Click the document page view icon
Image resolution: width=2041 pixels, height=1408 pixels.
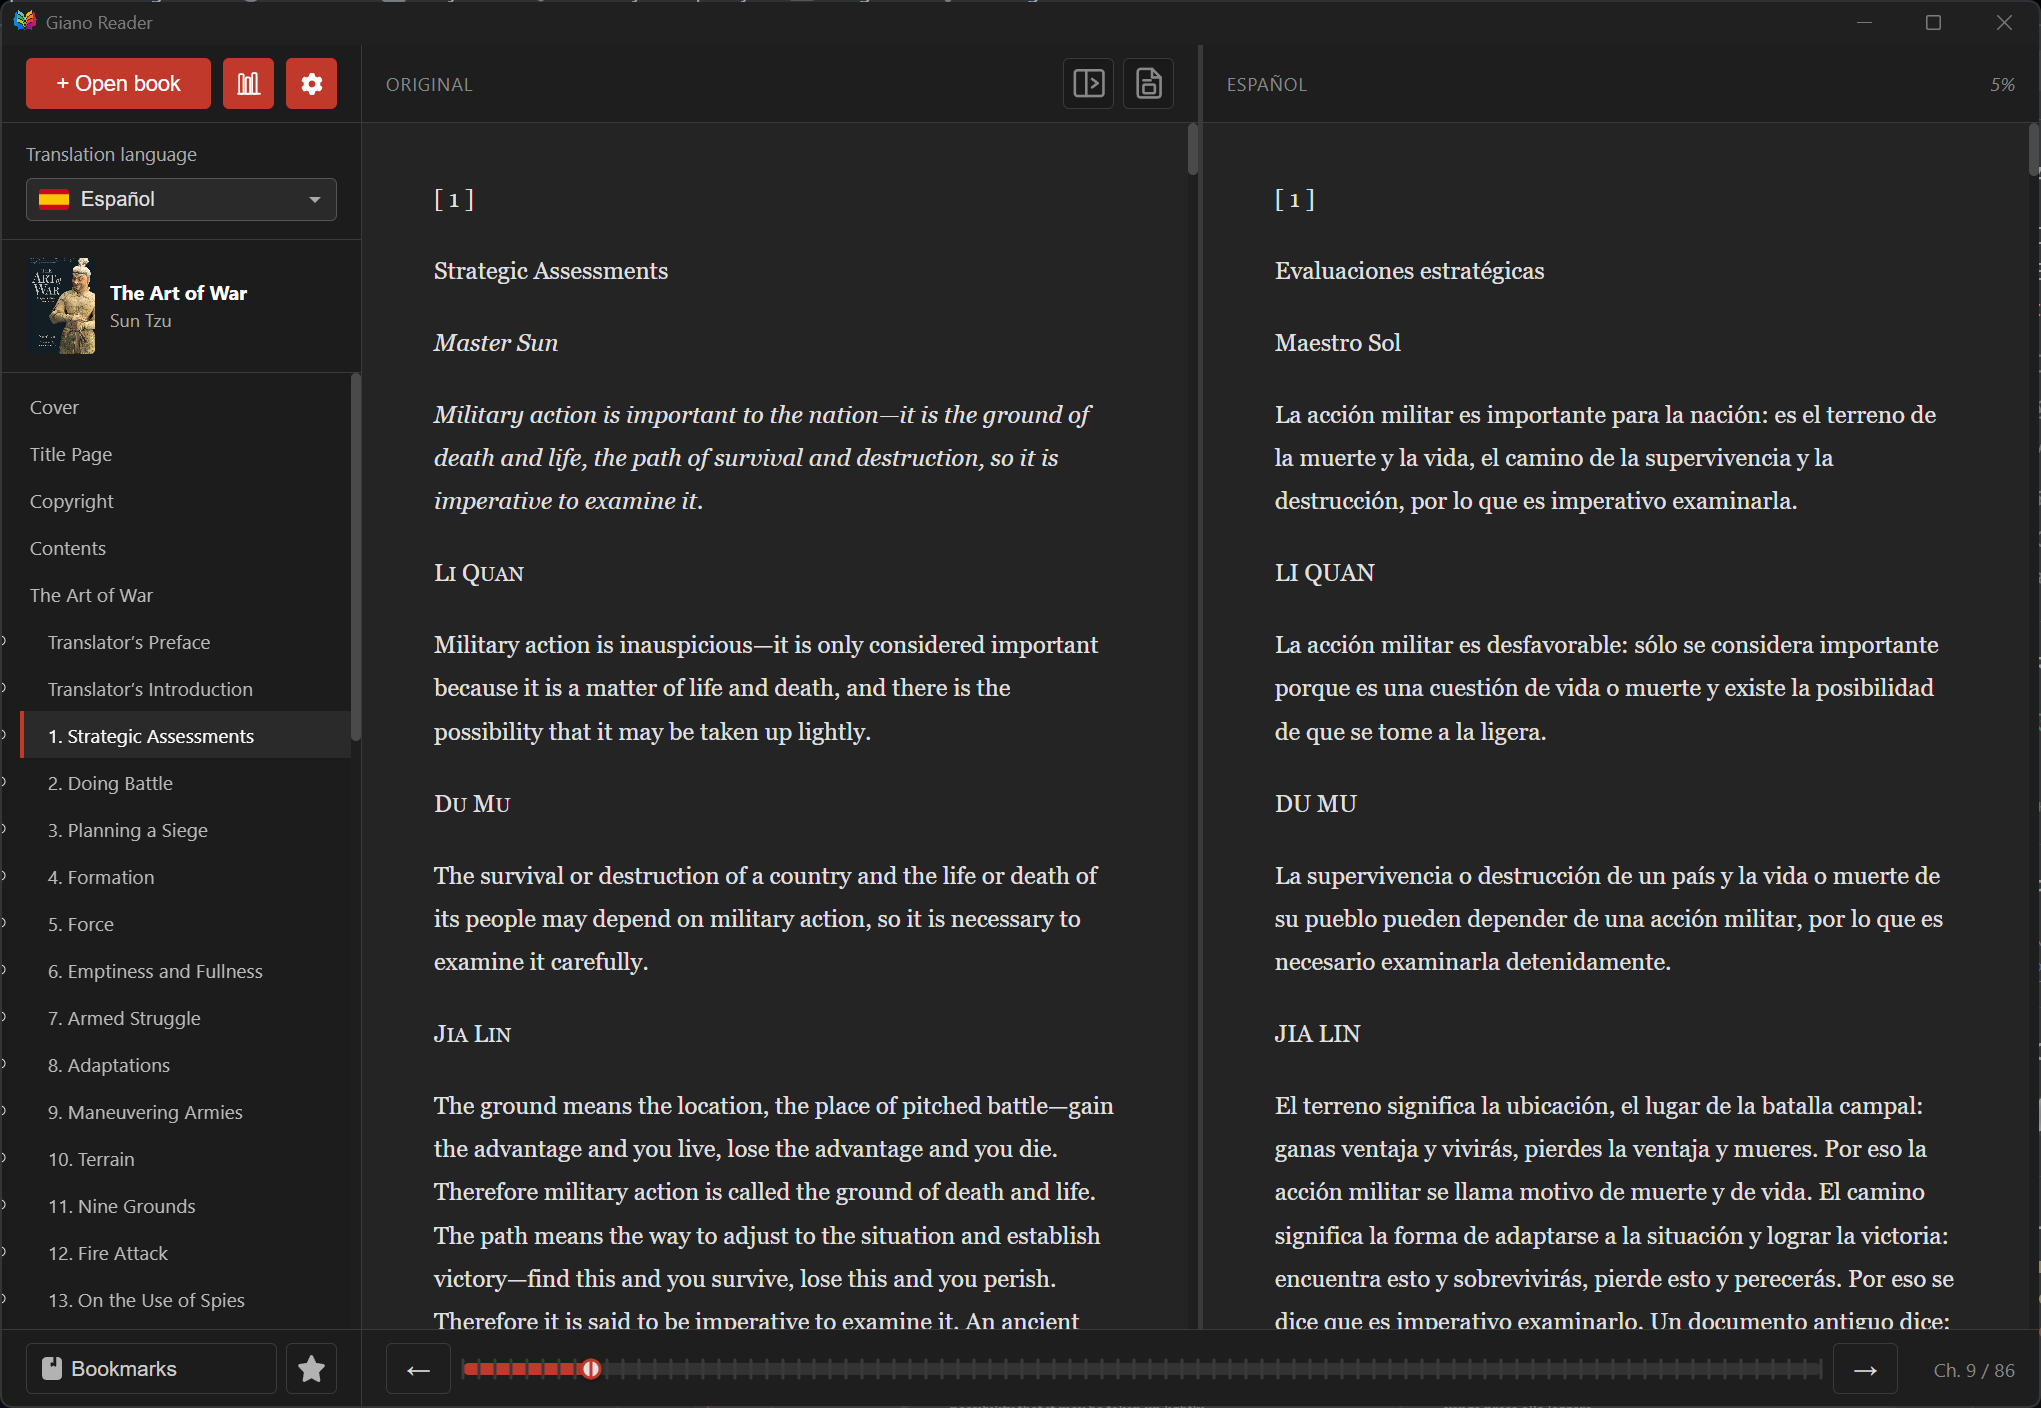1149,83
